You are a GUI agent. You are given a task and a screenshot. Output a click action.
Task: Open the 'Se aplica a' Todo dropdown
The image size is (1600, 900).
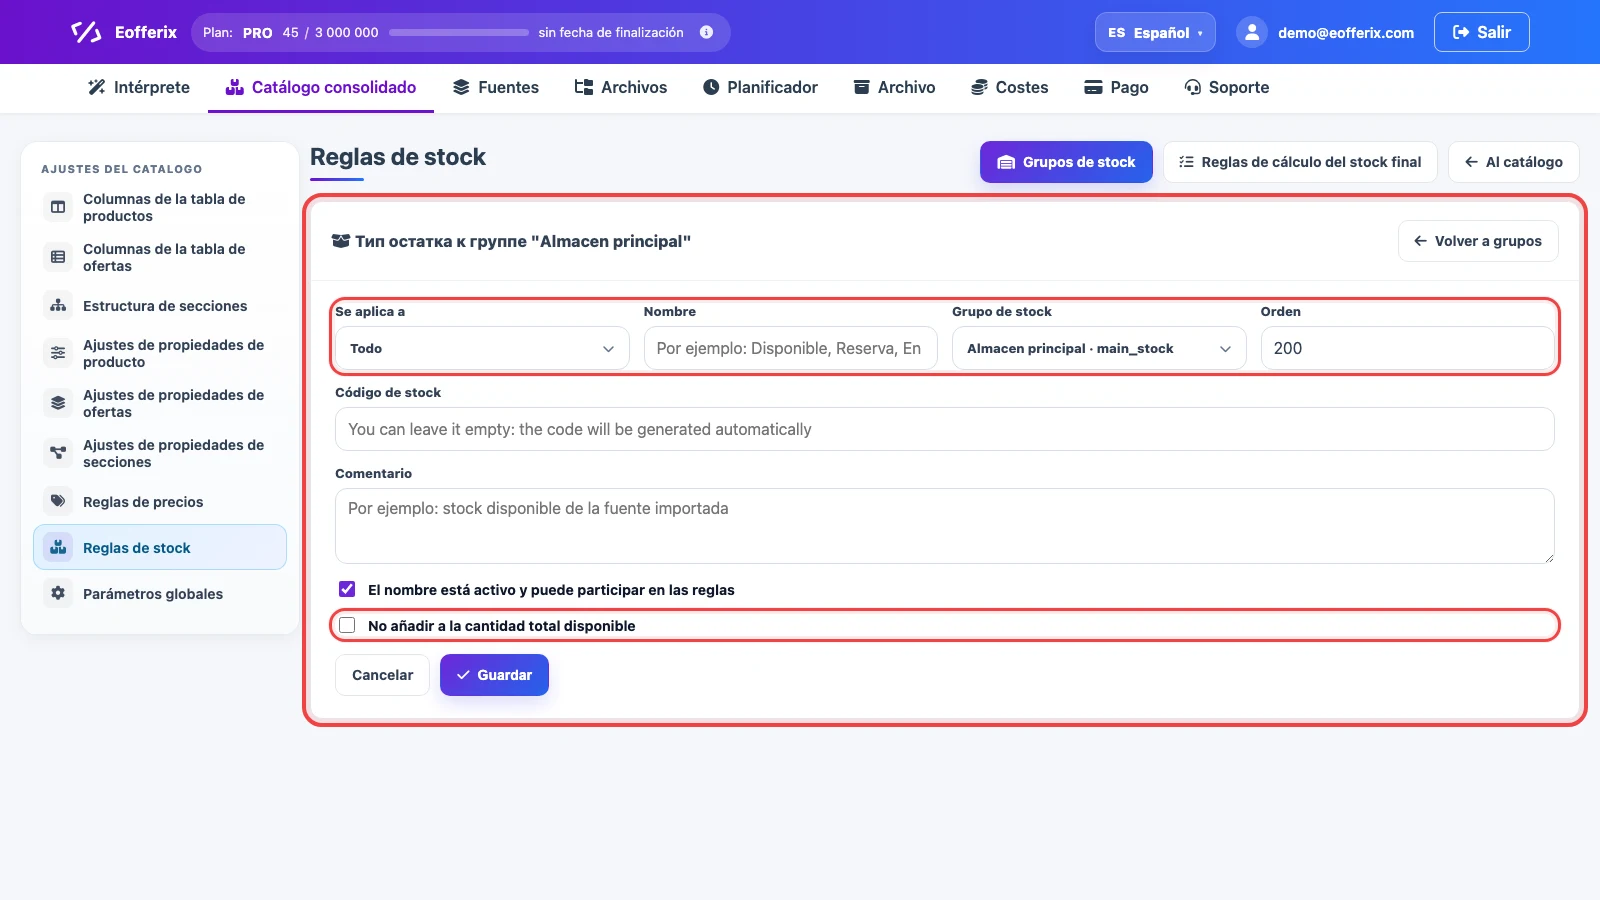click(482, 348)
